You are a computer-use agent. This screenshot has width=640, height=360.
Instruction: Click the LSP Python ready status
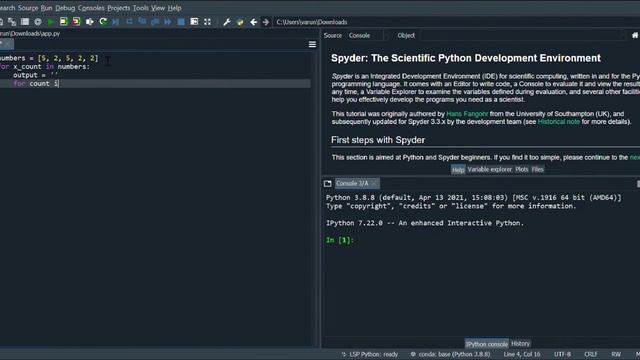pos(370,354)
